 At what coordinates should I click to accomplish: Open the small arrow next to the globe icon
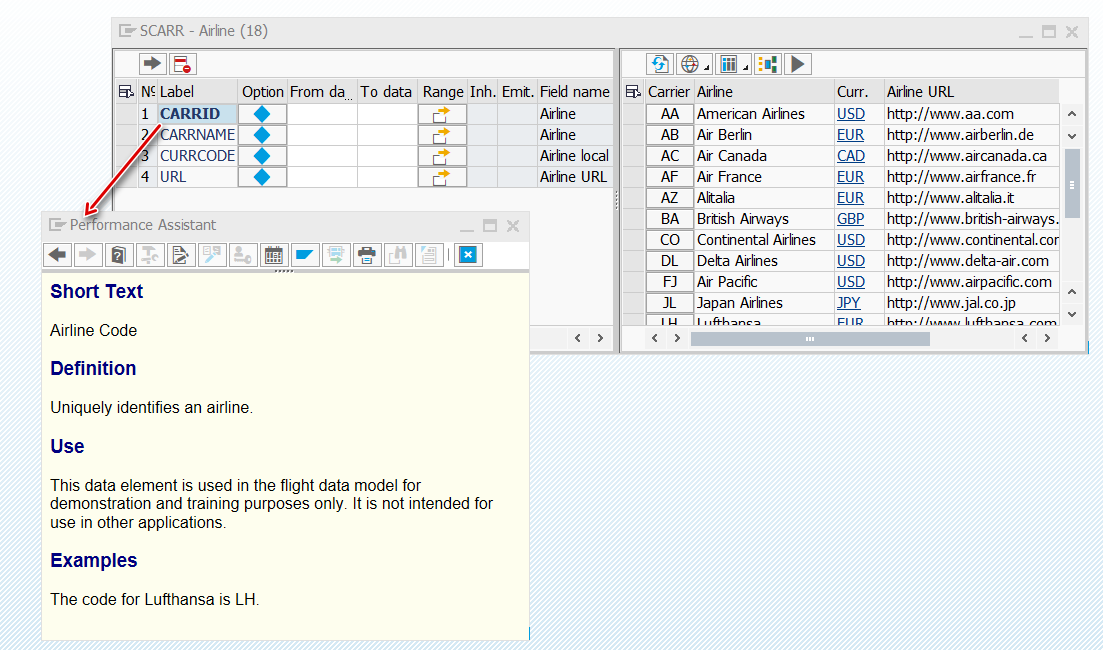point(707,68)
